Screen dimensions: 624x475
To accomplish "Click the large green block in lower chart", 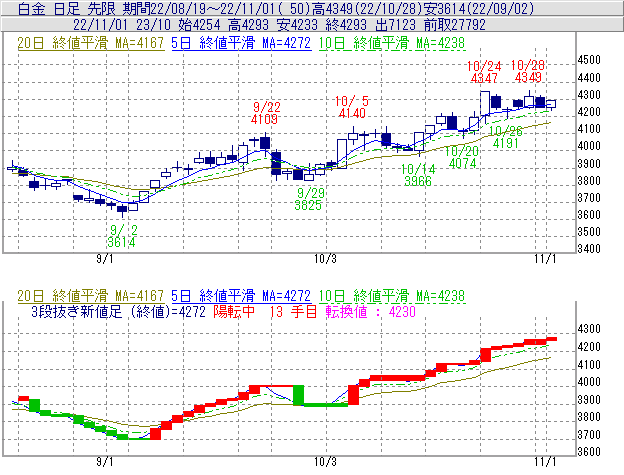I will coord(298,395).
